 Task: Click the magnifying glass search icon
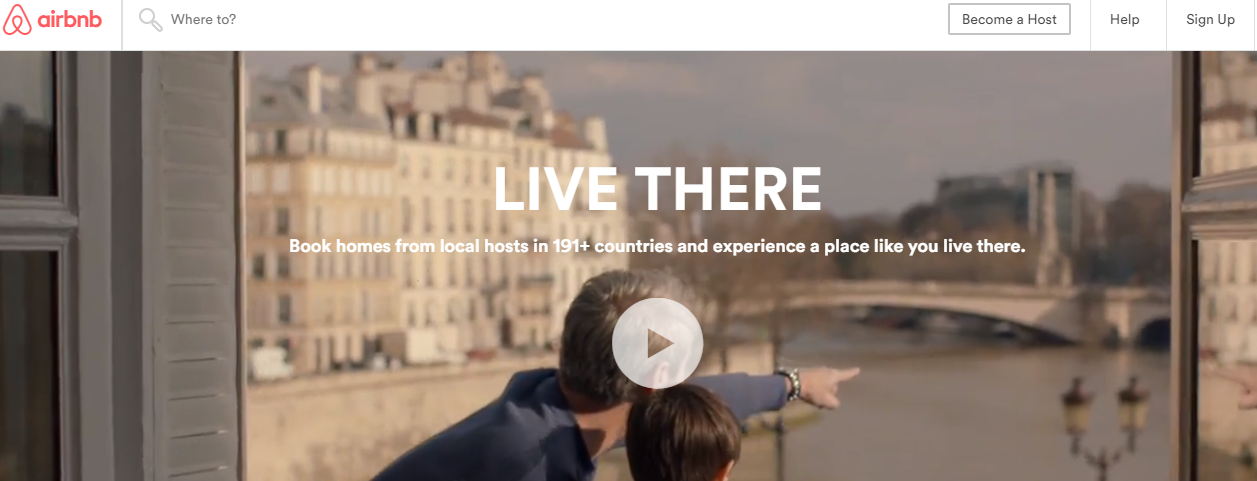tap(150, 20)
